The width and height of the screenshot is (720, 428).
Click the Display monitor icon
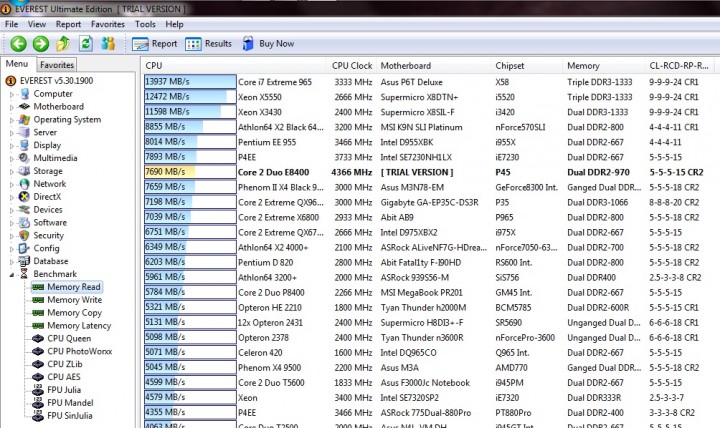pos(24,146)
